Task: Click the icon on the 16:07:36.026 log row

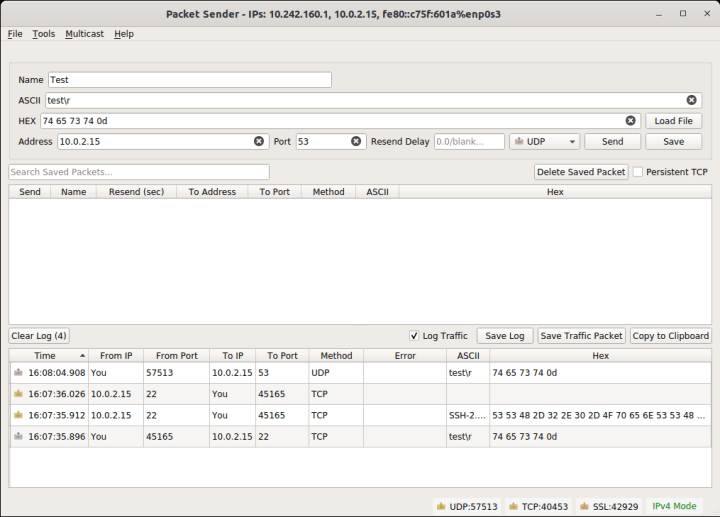Action: [18, 393]
